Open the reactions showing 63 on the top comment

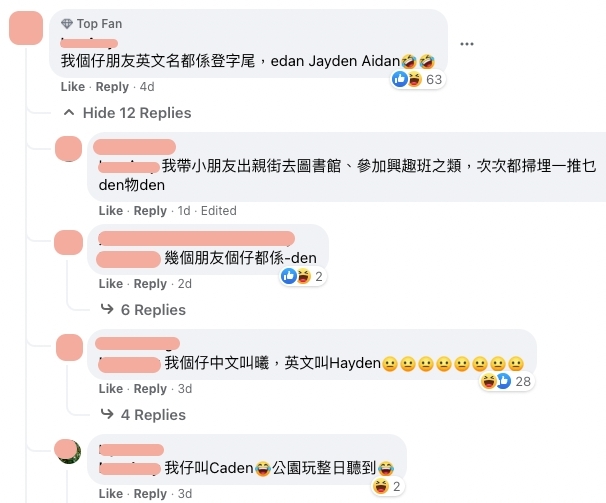pos(417,79)
